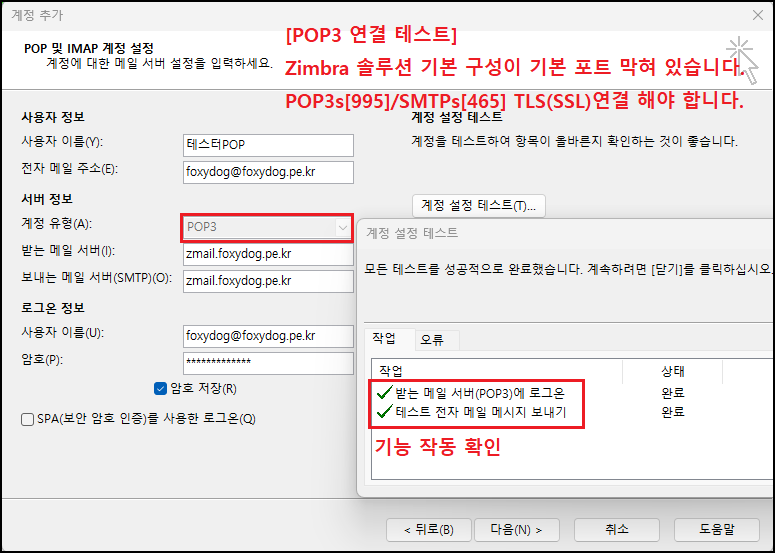The image size is (775, 553).
Task: Click the 서버 정보 section heading
Action: point(47,199)
